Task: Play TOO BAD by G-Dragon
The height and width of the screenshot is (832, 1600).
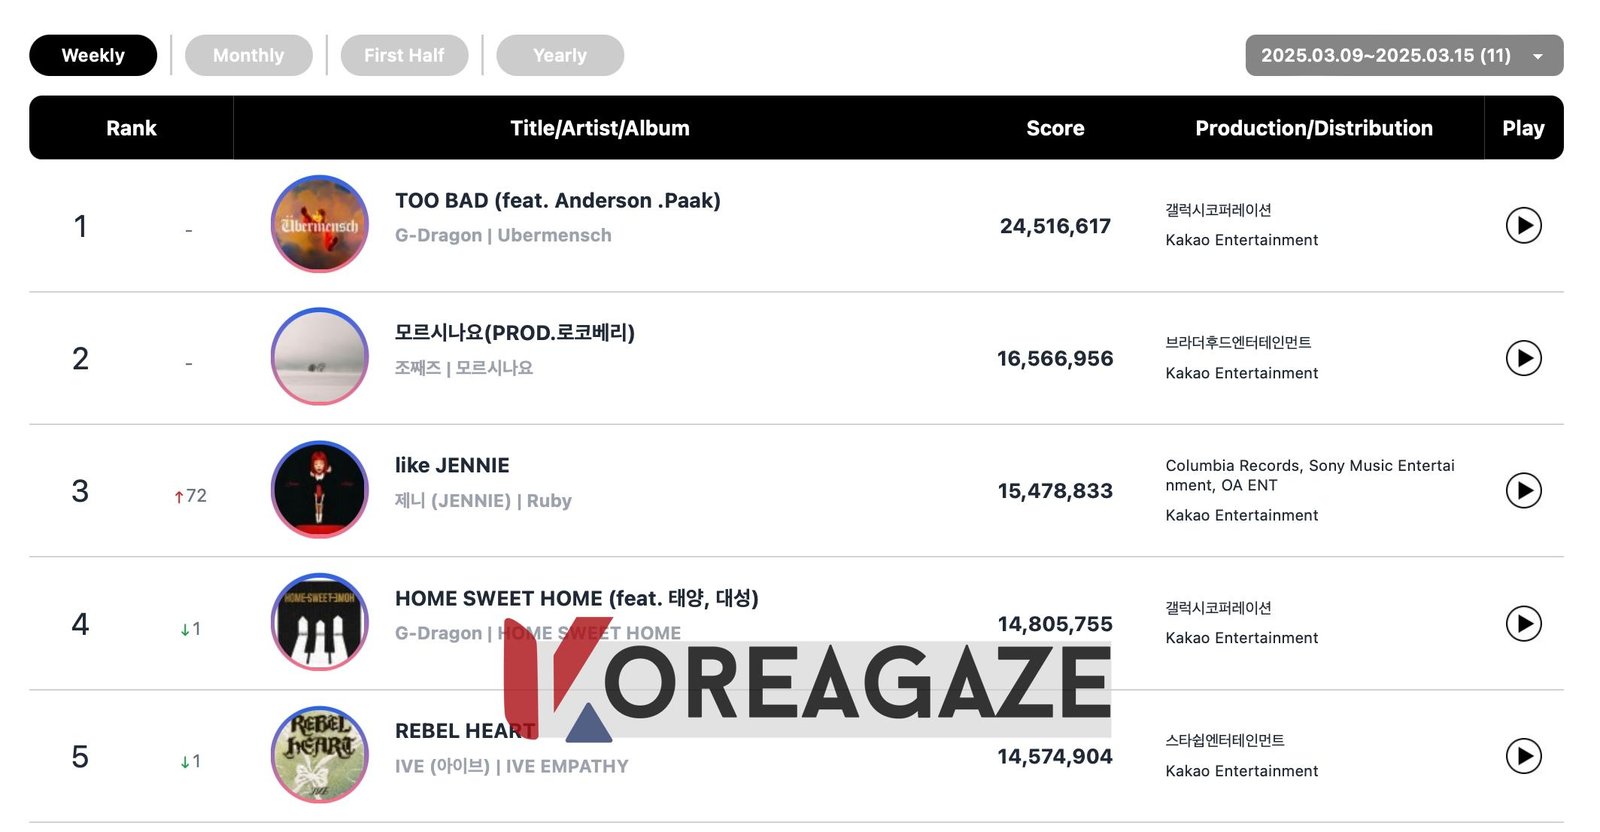Action: point(1523,226)
